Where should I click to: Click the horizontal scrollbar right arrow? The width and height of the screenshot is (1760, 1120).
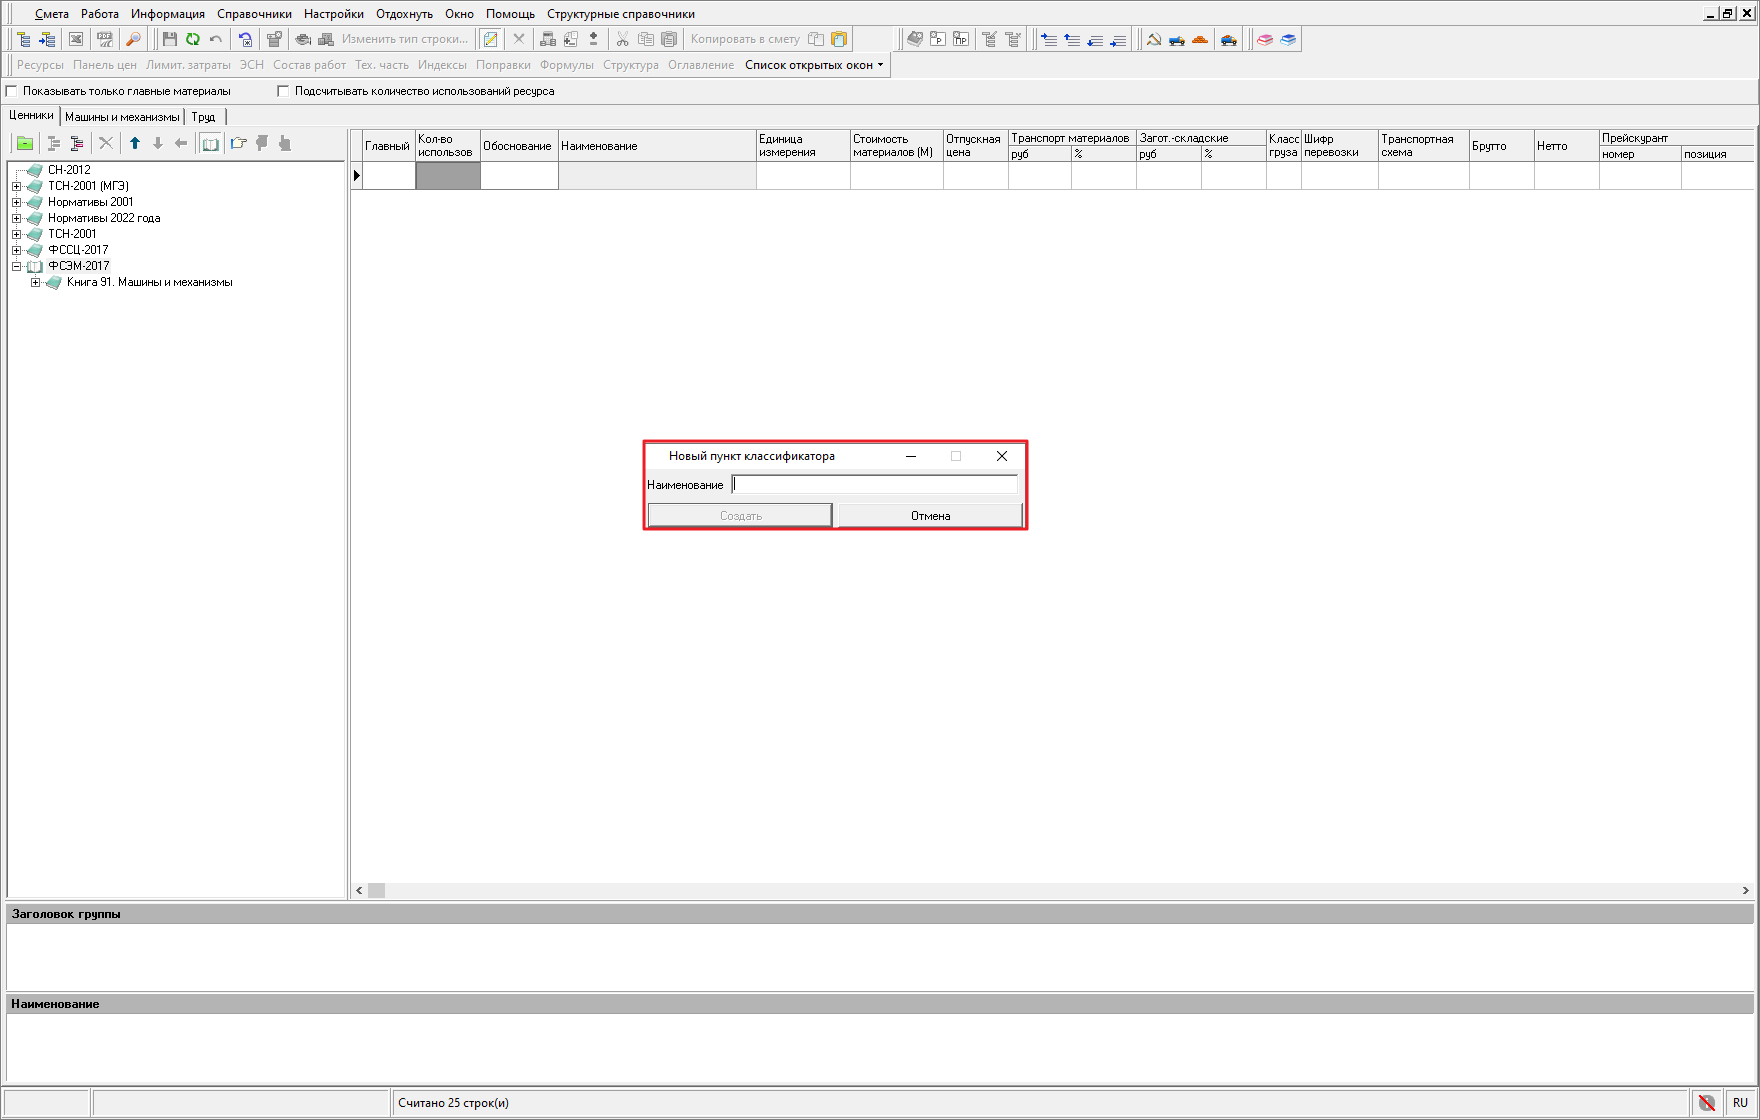point(1745,890)
